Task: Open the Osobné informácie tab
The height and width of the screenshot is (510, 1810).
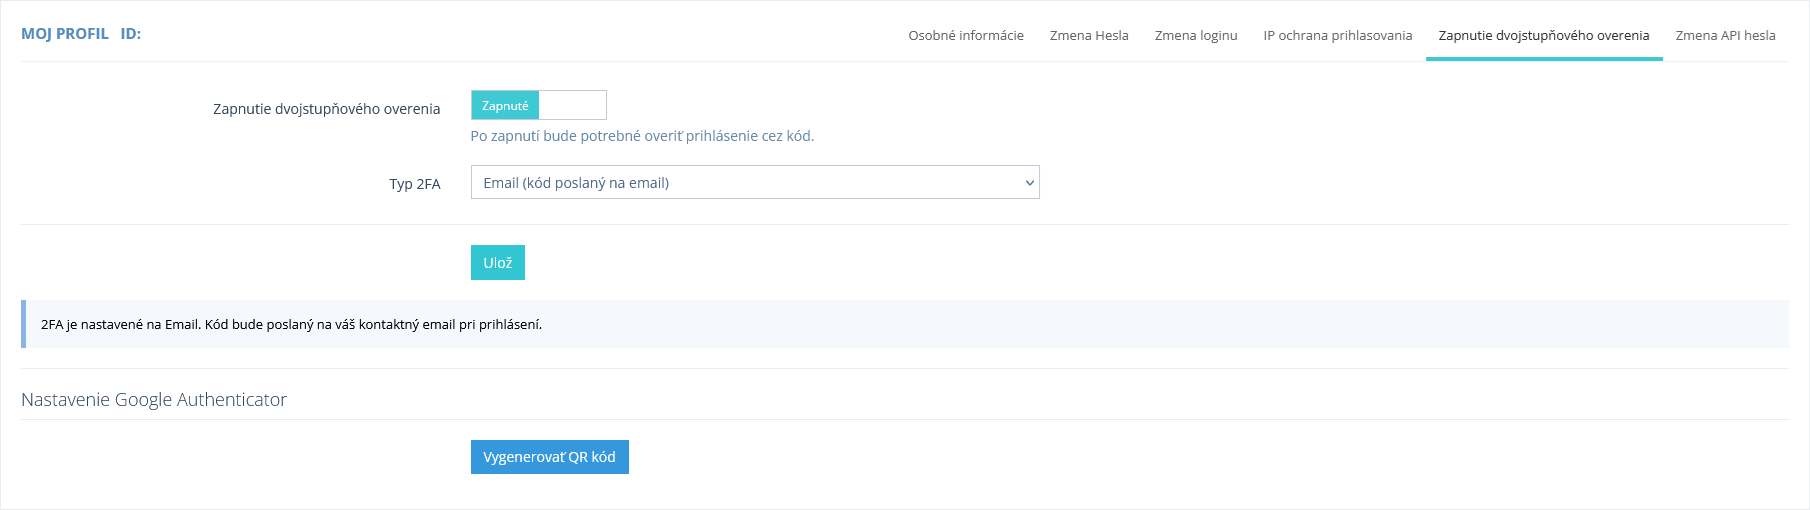Action: [965, 35]
